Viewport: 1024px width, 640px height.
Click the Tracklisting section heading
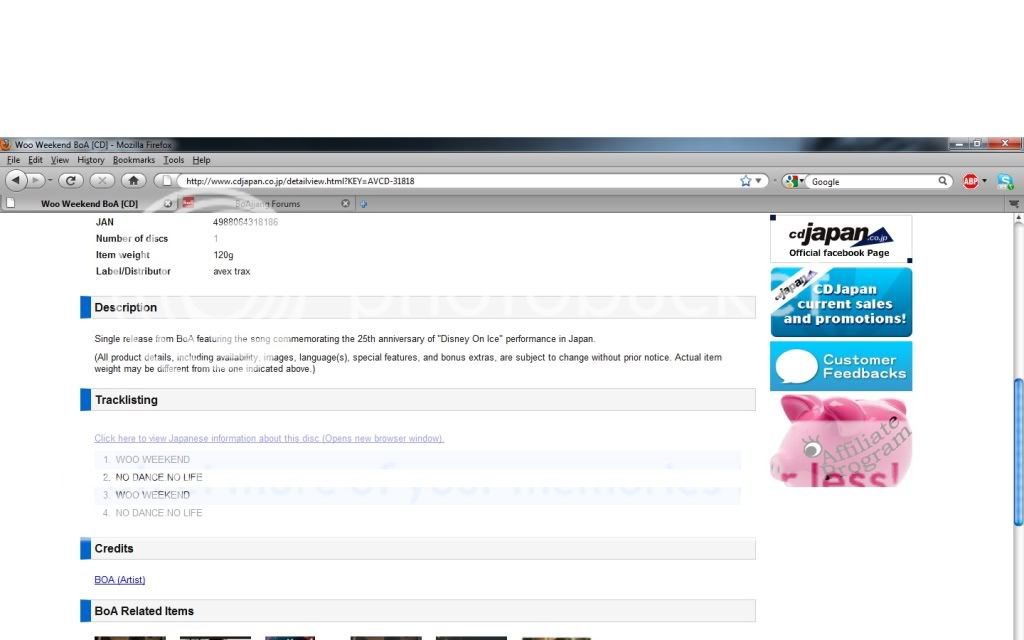126,400
